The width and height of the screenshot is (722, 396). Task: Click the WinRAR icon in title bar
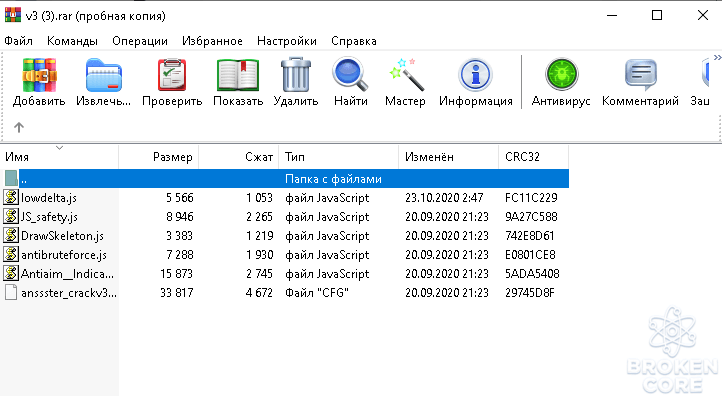12,15
